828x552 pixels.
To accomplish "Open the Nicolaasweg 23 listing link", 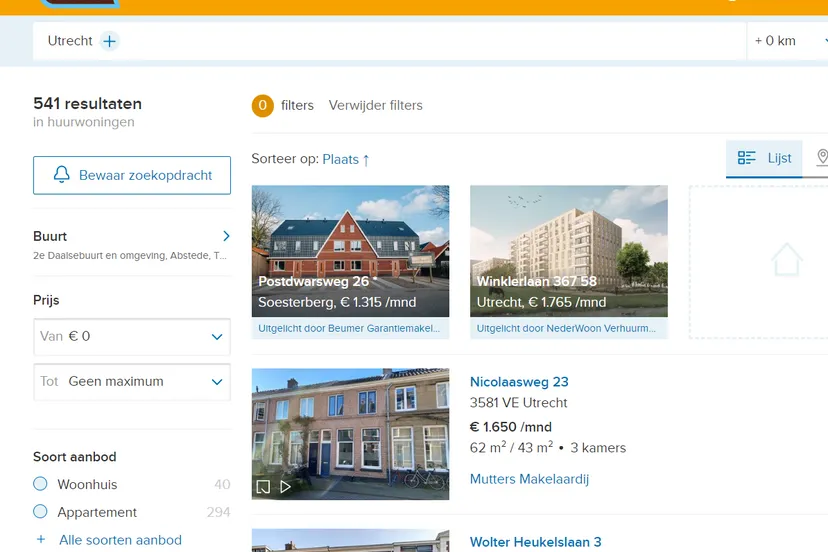I will tap(519, 382).
